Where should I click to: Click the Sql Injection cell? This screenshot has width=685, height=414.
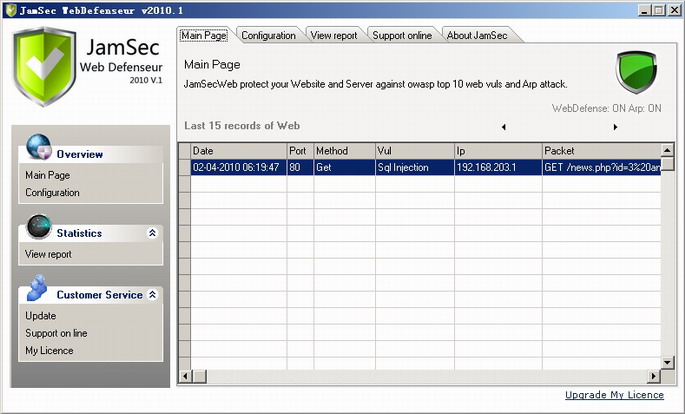click(x=415, y=167)
